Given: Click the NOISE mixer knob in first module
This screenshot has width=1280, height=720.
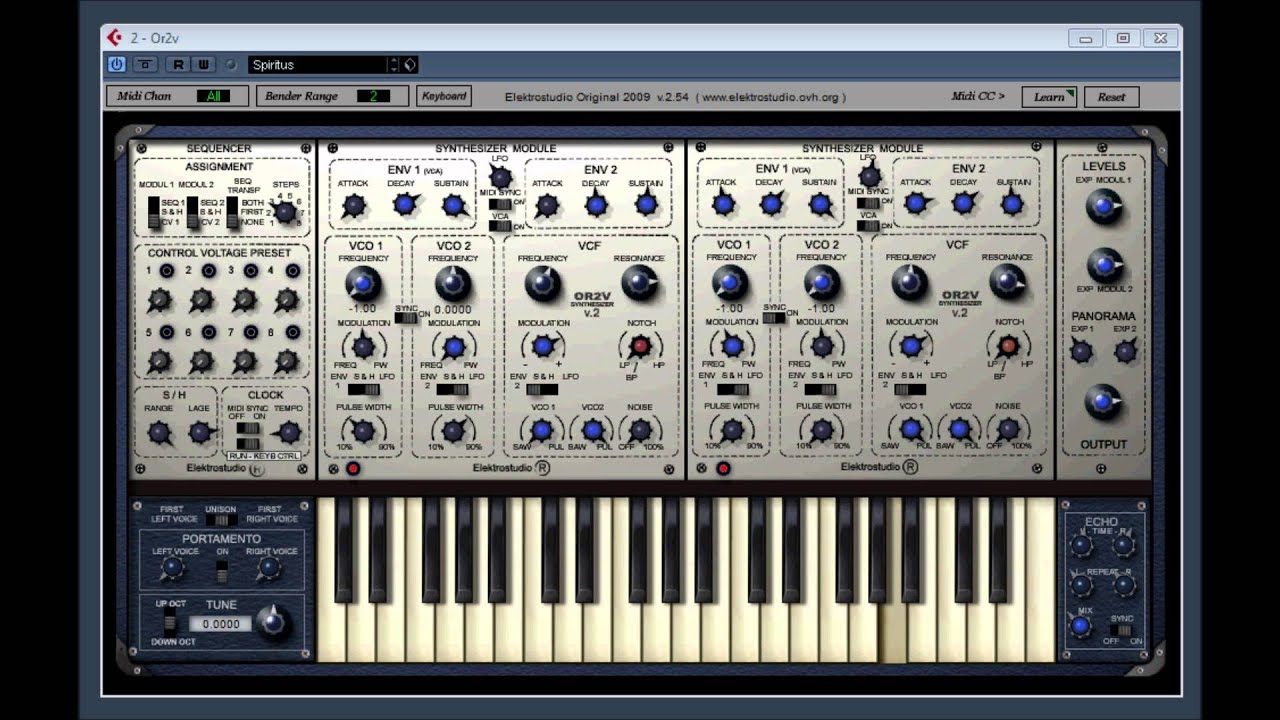Looking at the screenshot, I should coord(640,430).
